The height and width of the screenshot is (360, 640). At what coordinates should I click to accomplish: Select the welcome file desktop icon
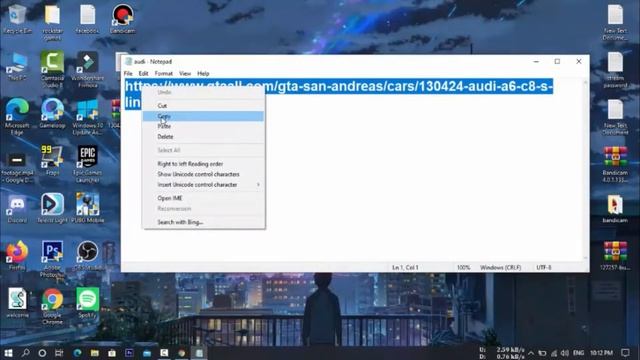[x=17, y=303]
